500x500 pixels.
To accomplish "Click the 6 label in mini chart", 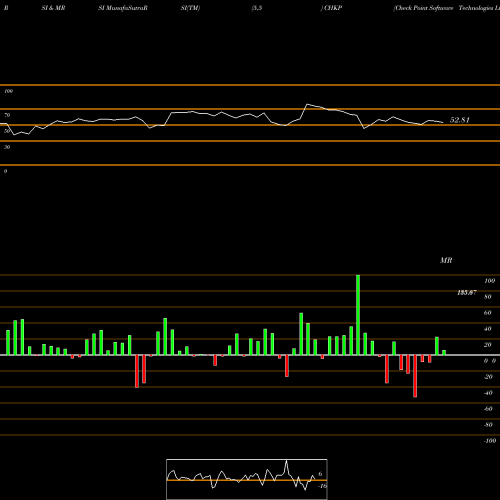I will (320, 474).
